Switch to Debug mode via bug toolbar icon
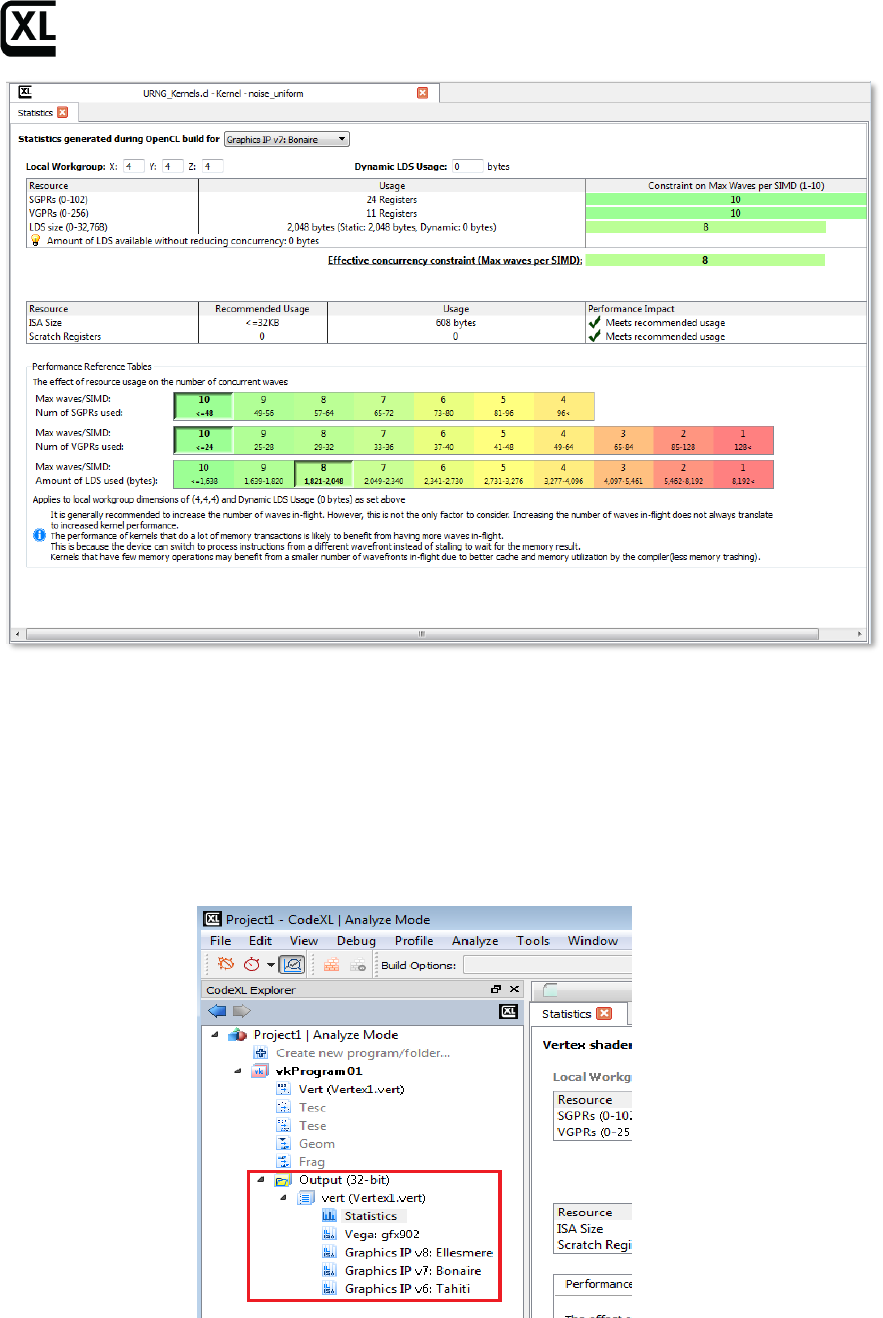 coord(228,965)
